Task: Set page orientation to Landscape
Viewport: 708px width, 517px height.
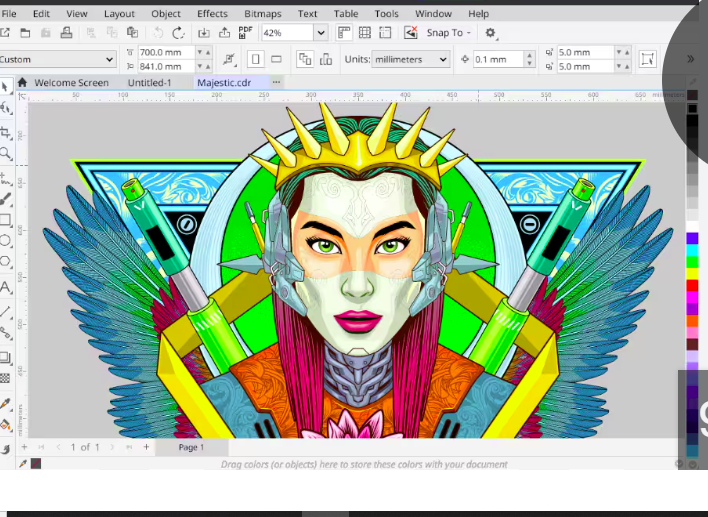Action: point(276,59)
